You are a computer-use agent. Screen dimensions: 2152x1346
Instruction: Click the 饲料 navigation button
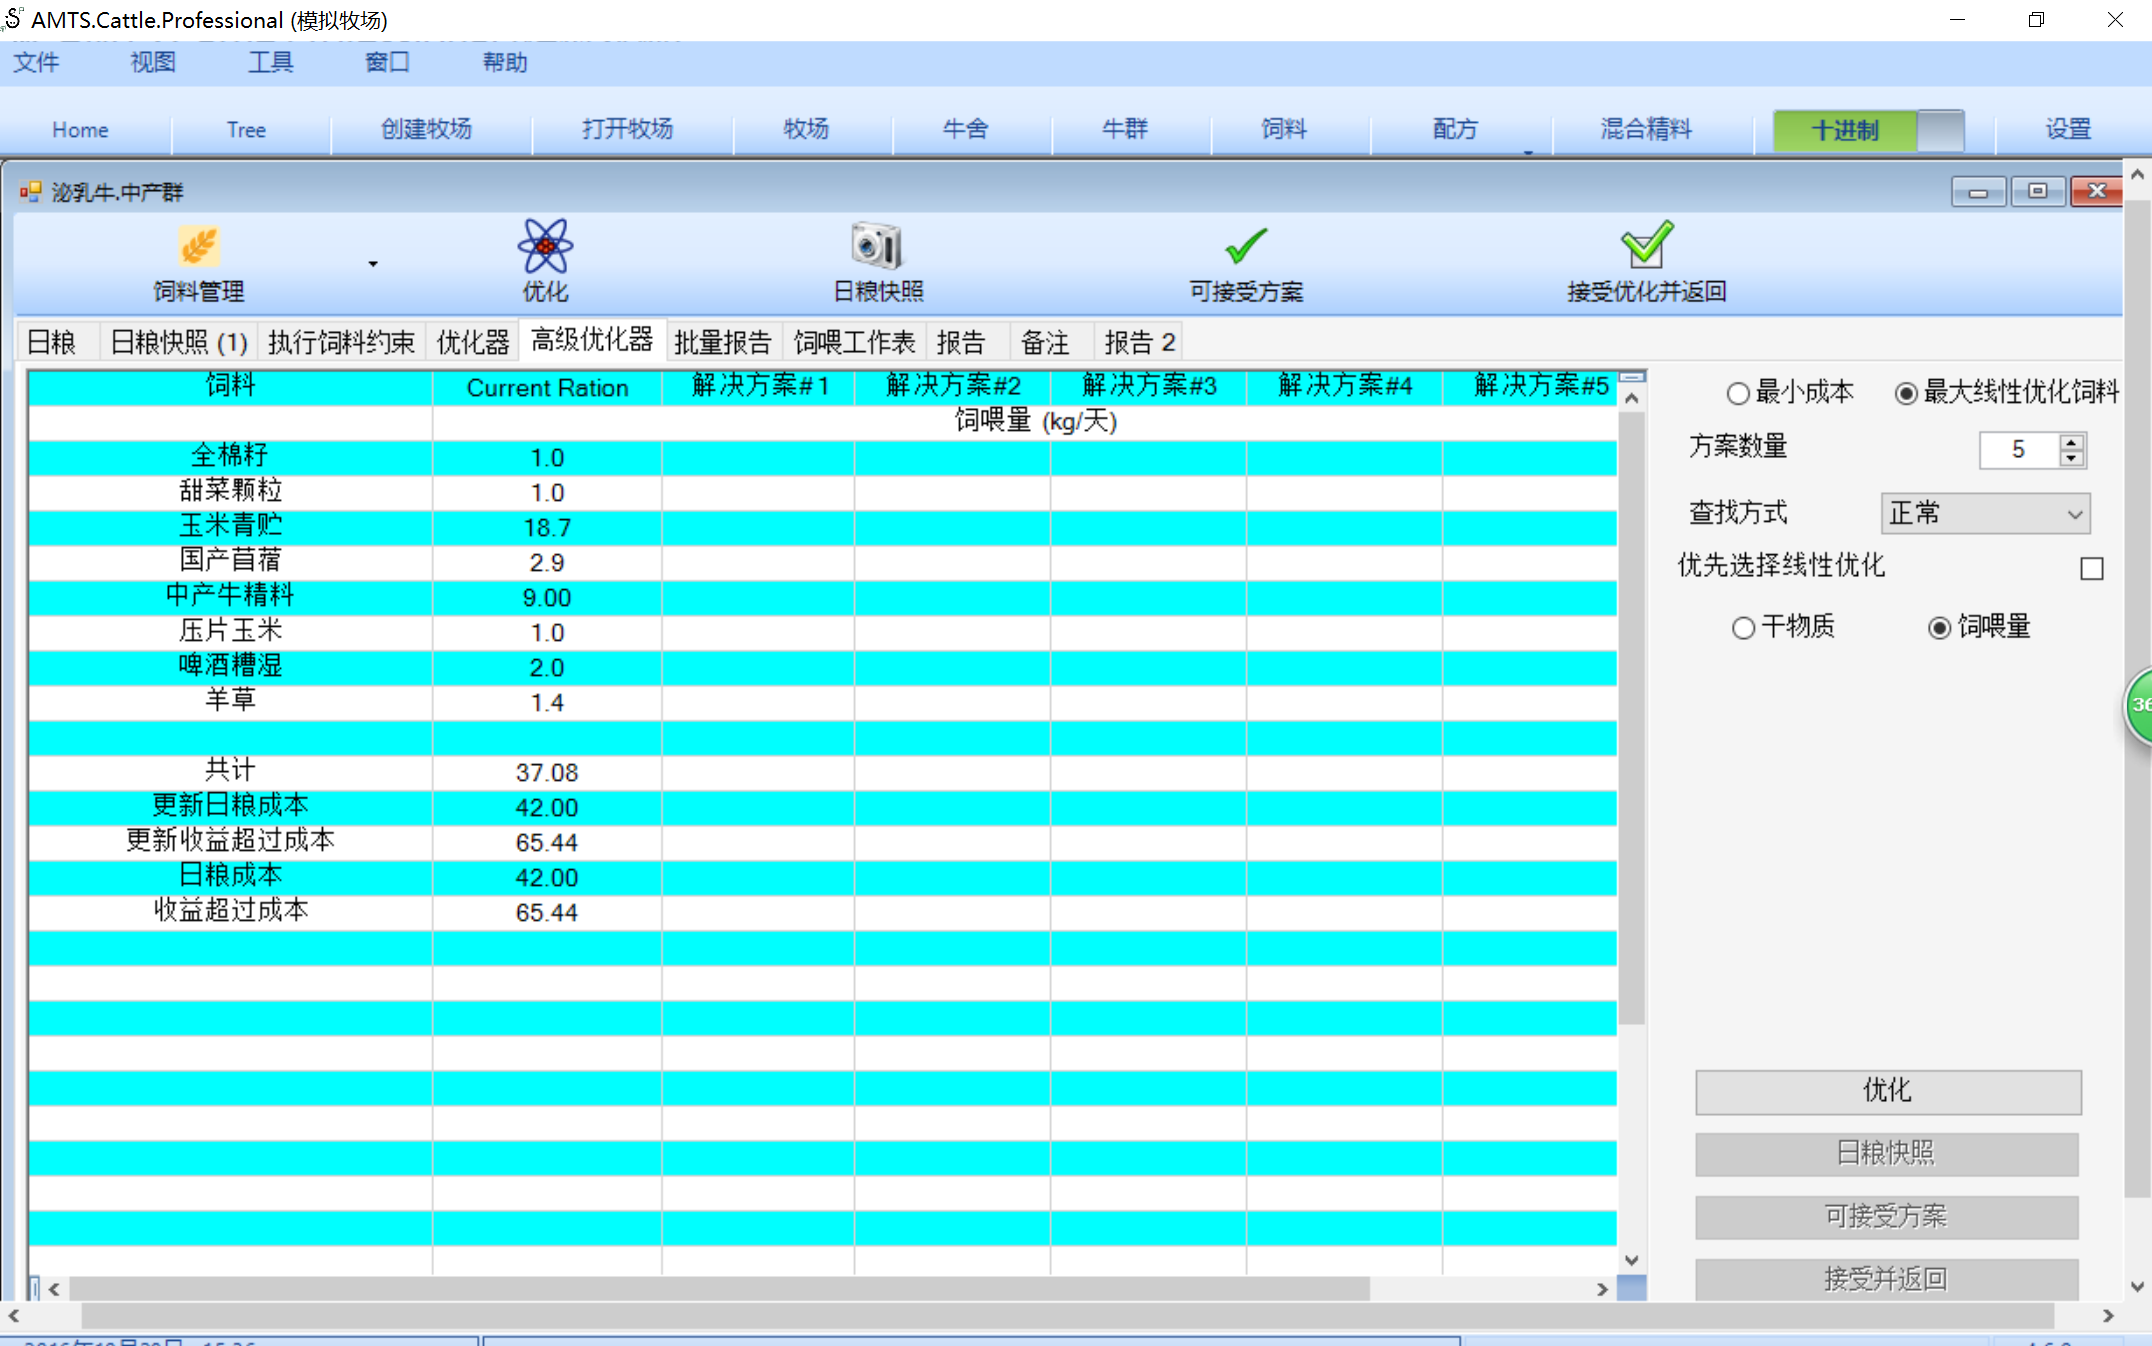(x=1284, y=129)
